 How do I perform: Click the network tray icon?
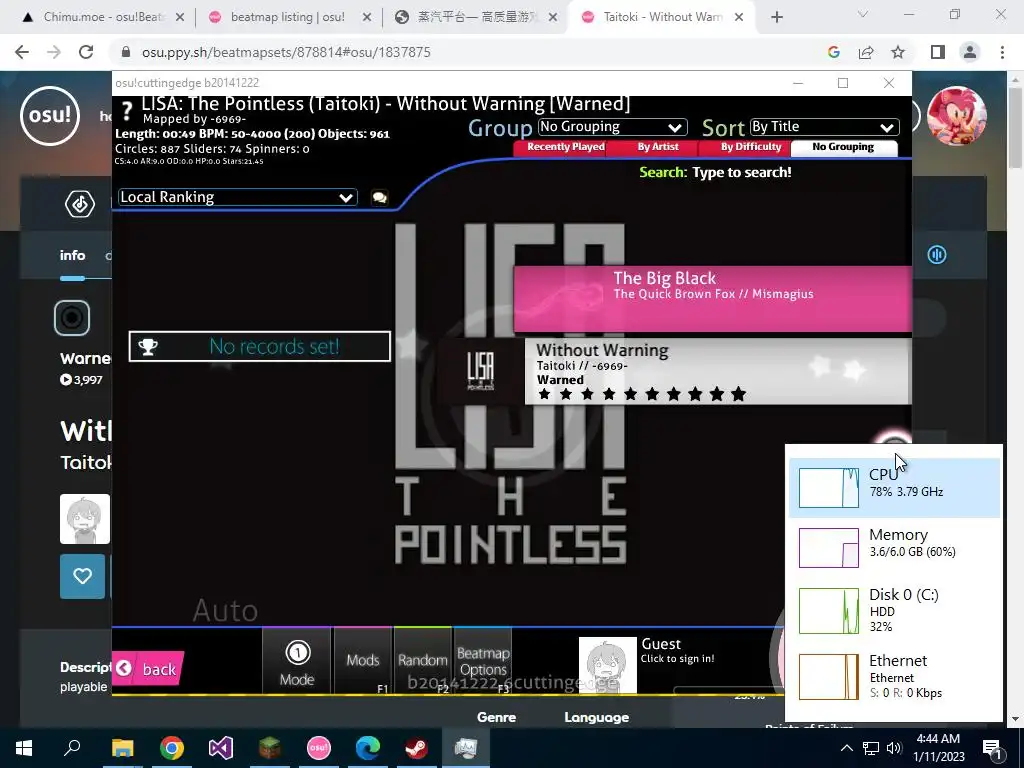click(871, 748)
